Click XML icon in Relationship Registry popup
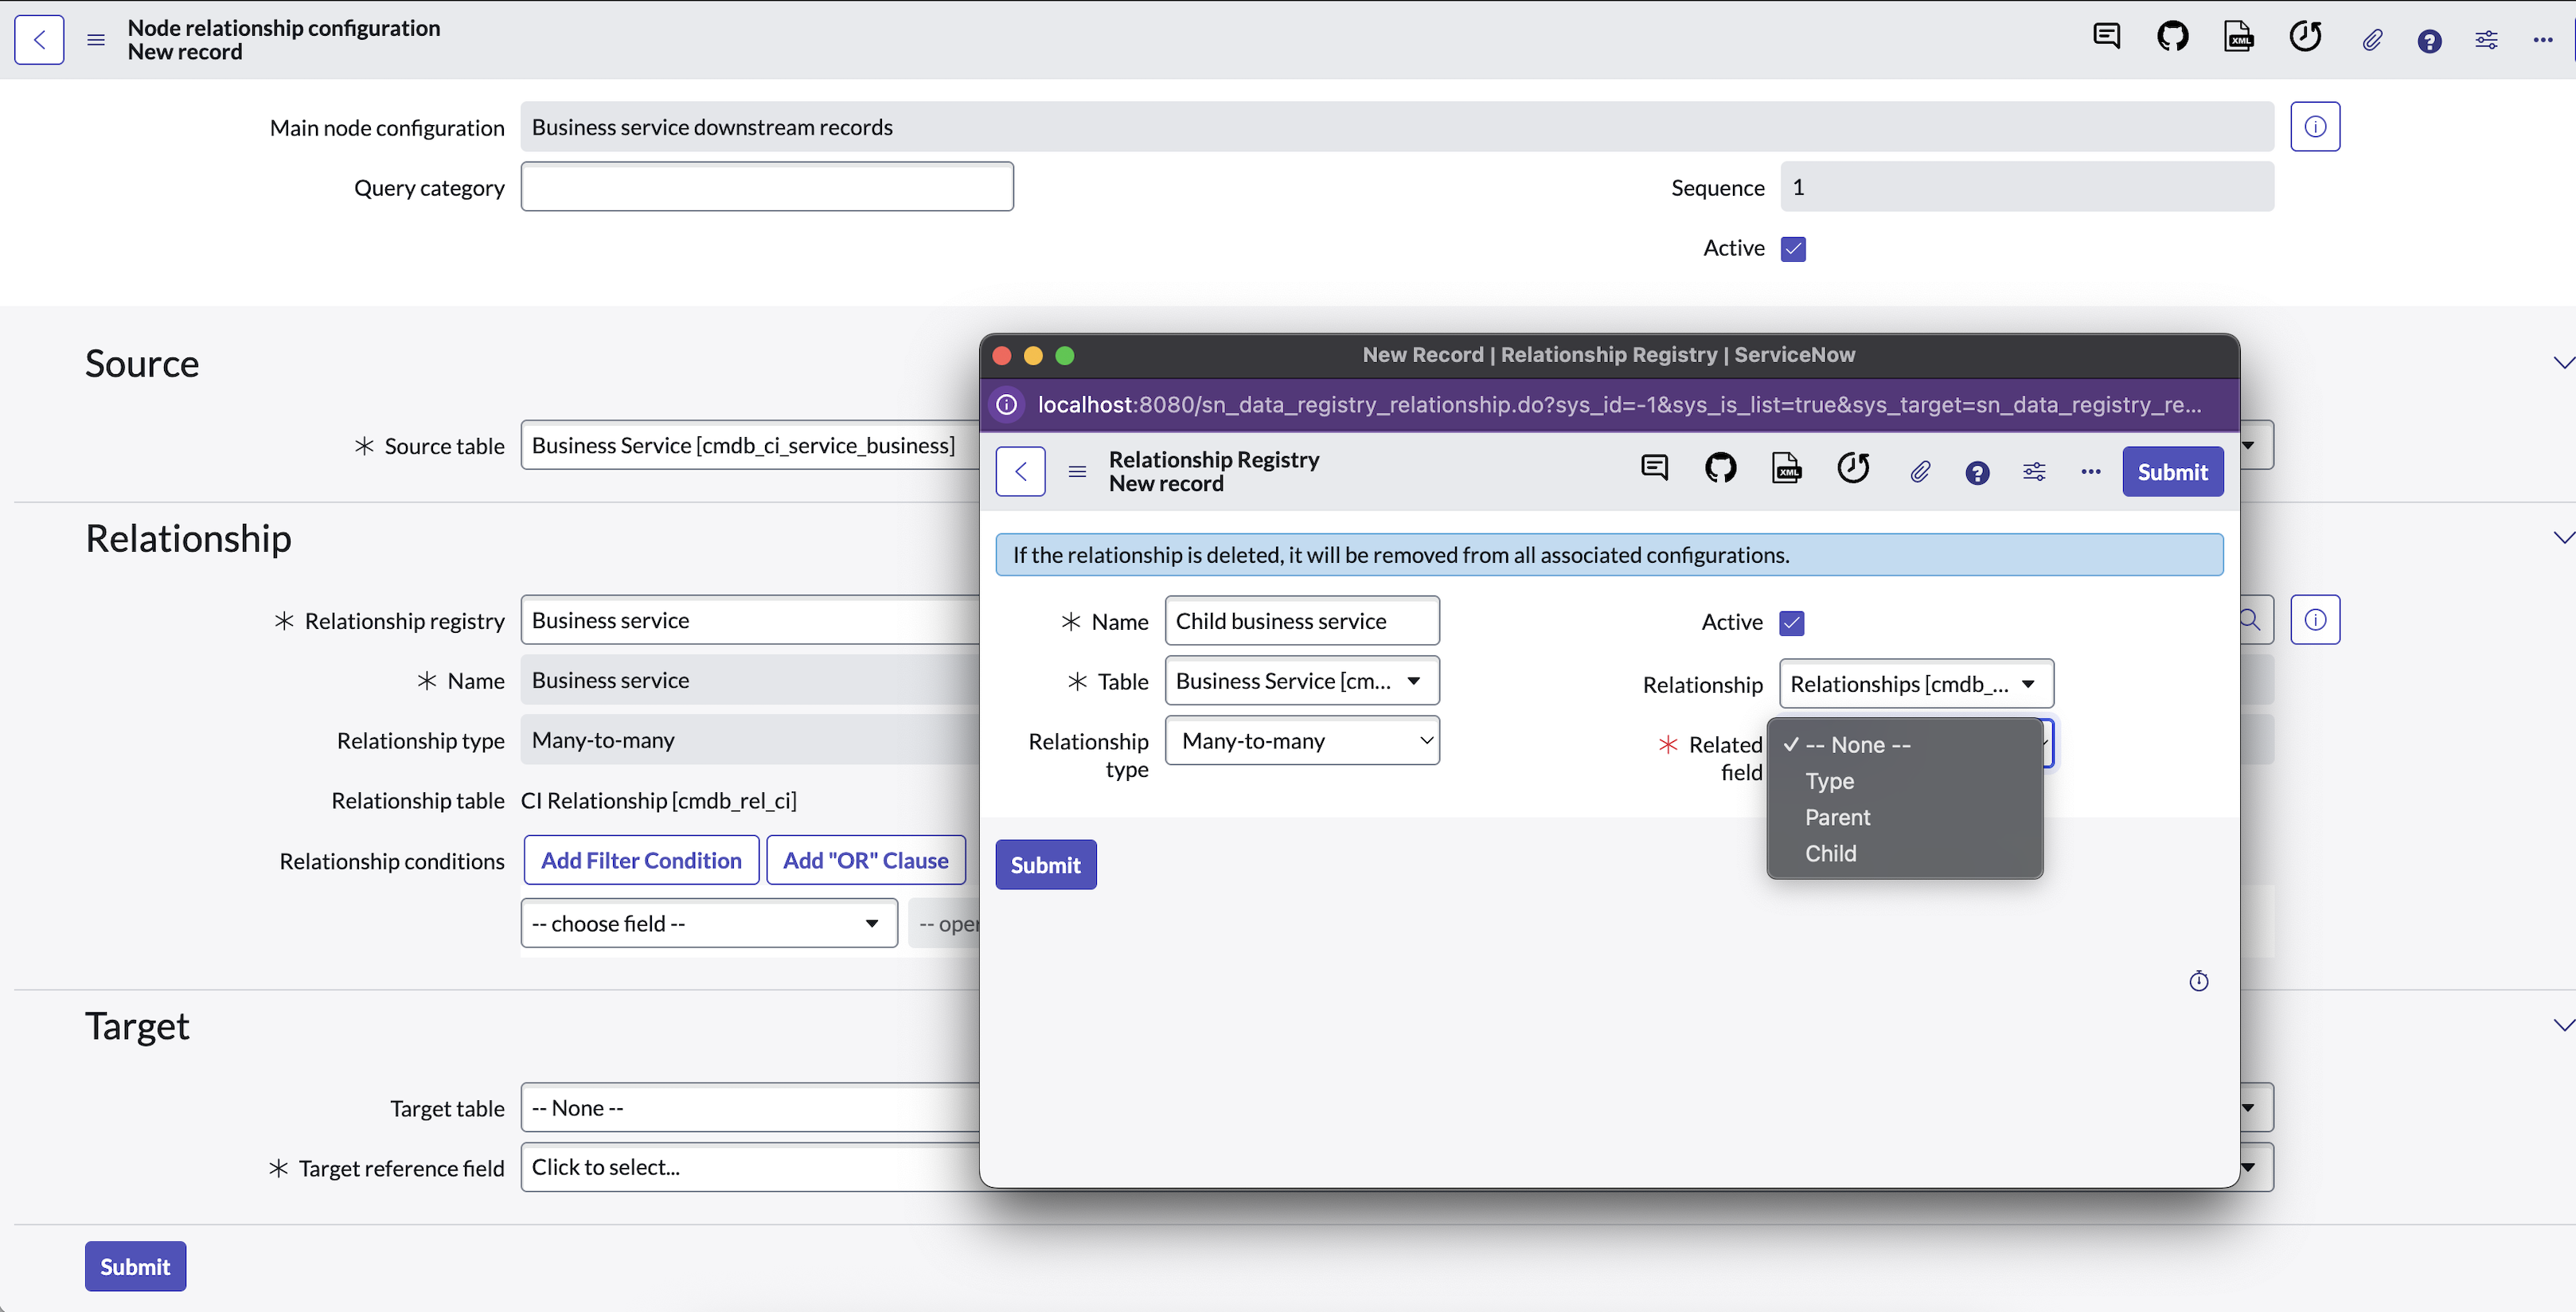 click(x=1786, y=468)
